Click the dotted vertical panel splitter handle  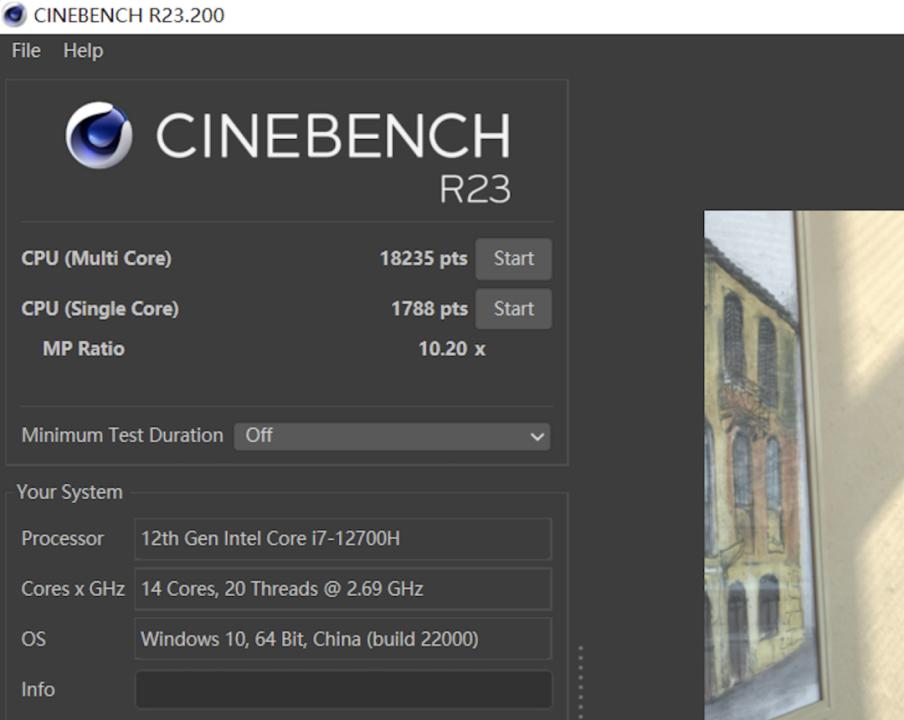tap(580, 680)
